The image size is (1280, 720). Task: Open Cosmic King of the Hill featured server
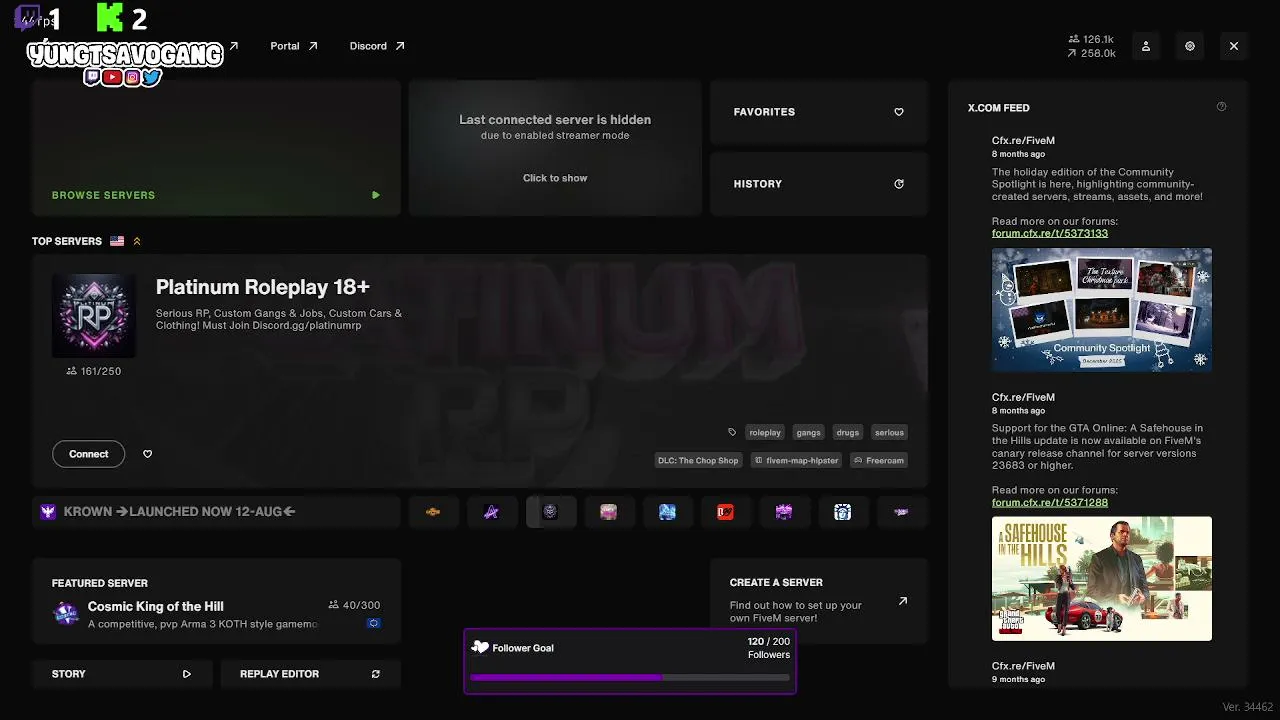point(216,601)
